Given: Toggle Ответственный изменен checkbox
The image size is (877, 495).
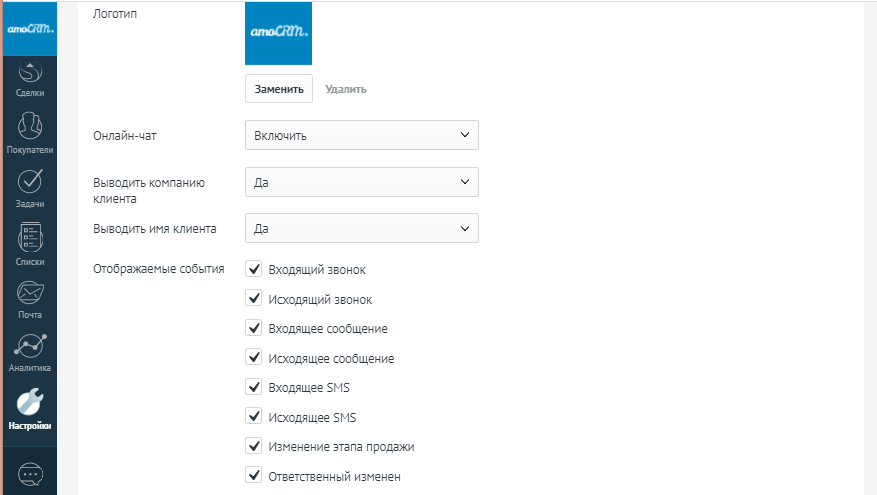Looking at the screenshot, I should click(253, 476).
